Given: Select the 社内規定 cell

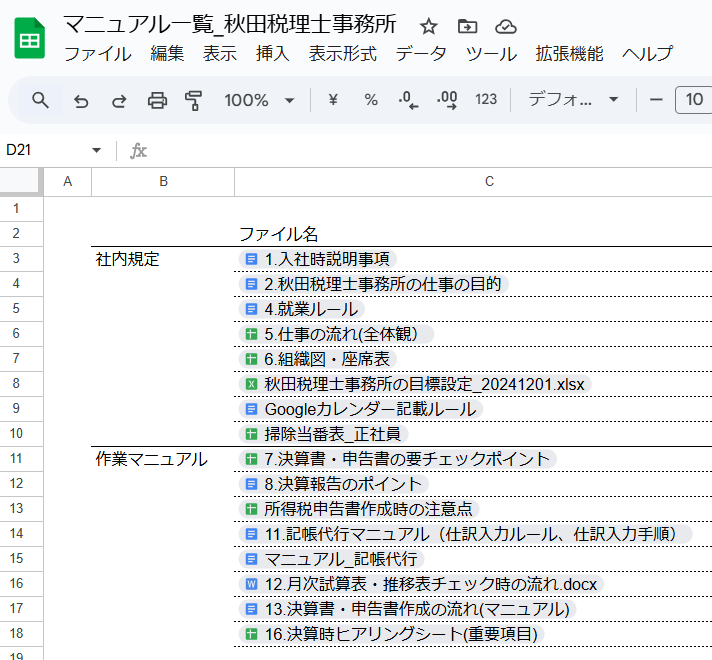Looking at the screenshot, I should tap(163, 259).
